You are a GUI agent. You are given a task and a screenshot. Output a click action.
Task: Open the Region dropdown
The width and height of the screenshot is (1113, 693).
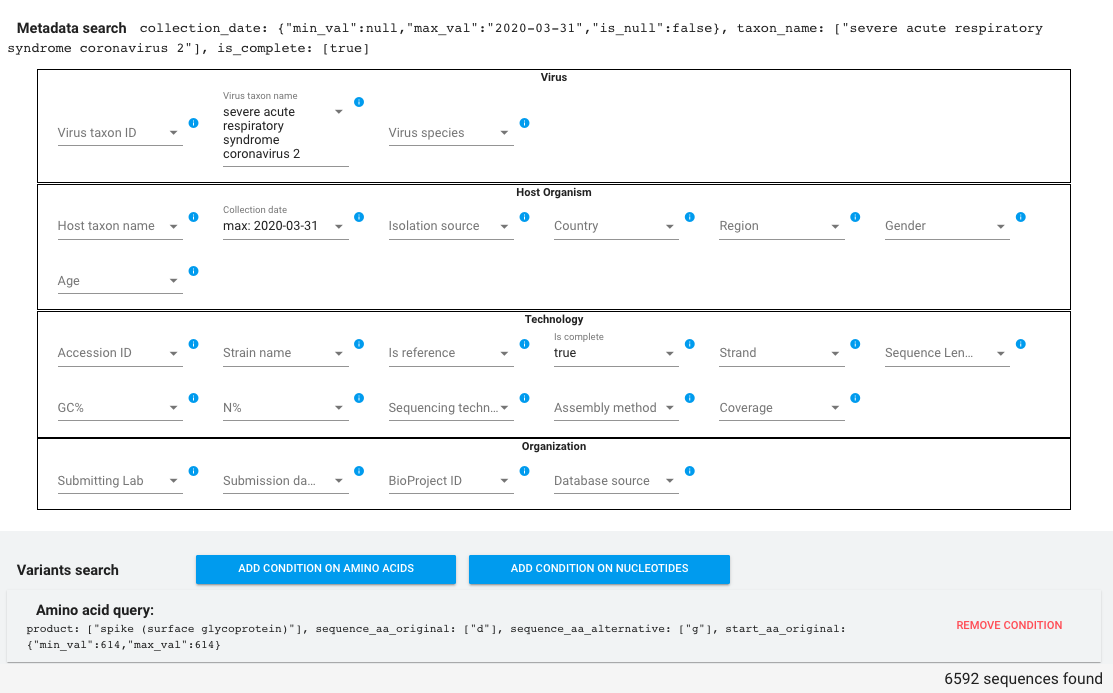point(782,226)
